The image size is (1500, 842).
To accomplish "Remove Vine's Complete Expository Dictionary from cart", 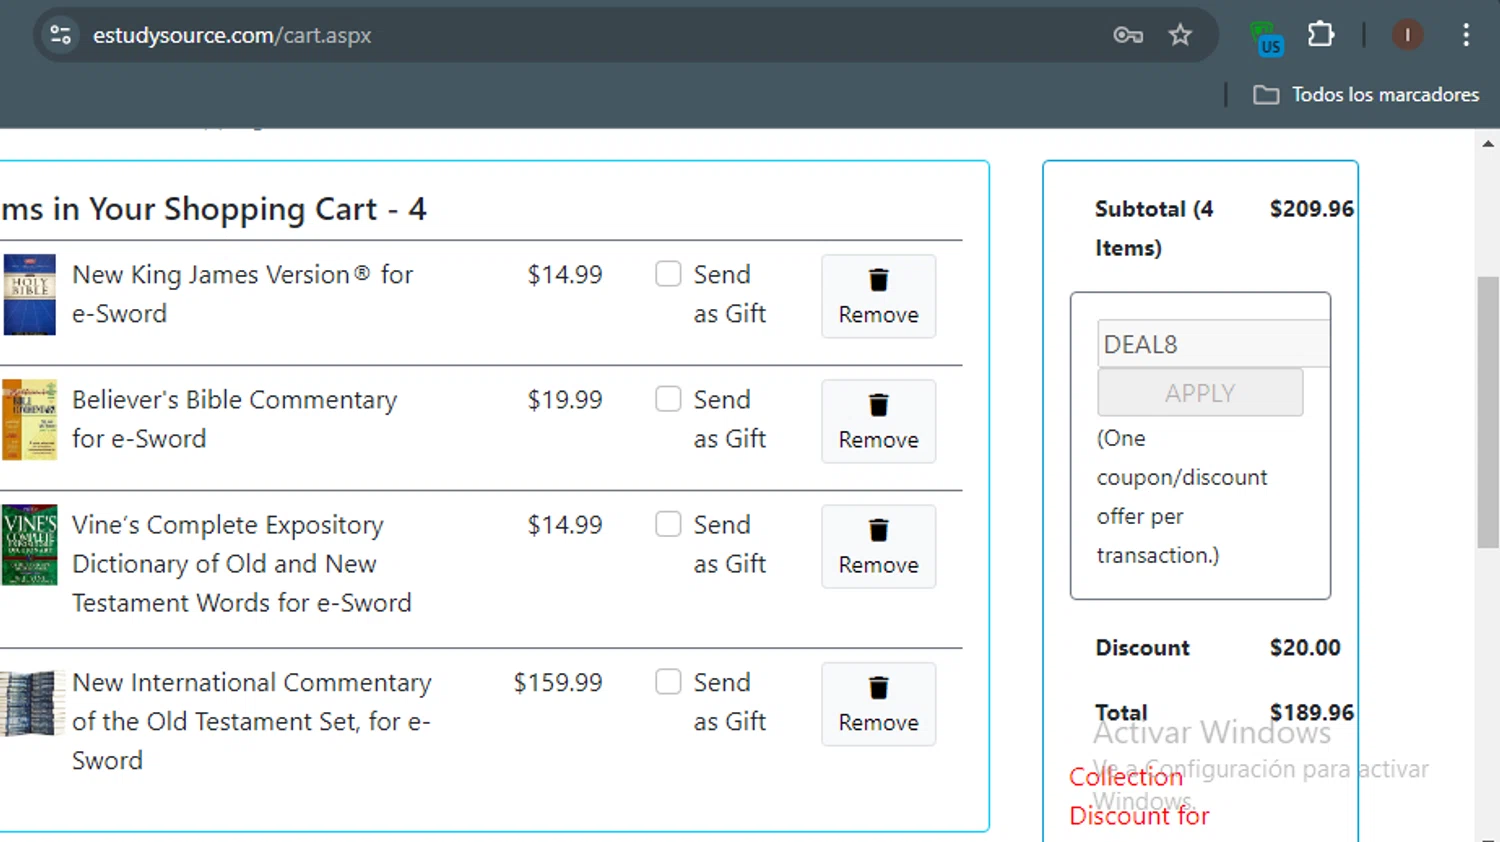I will [x=878, y=546].
